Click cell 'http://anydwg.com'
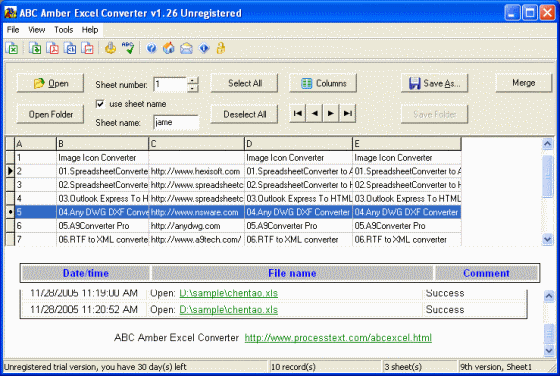 tap(196, 226)
